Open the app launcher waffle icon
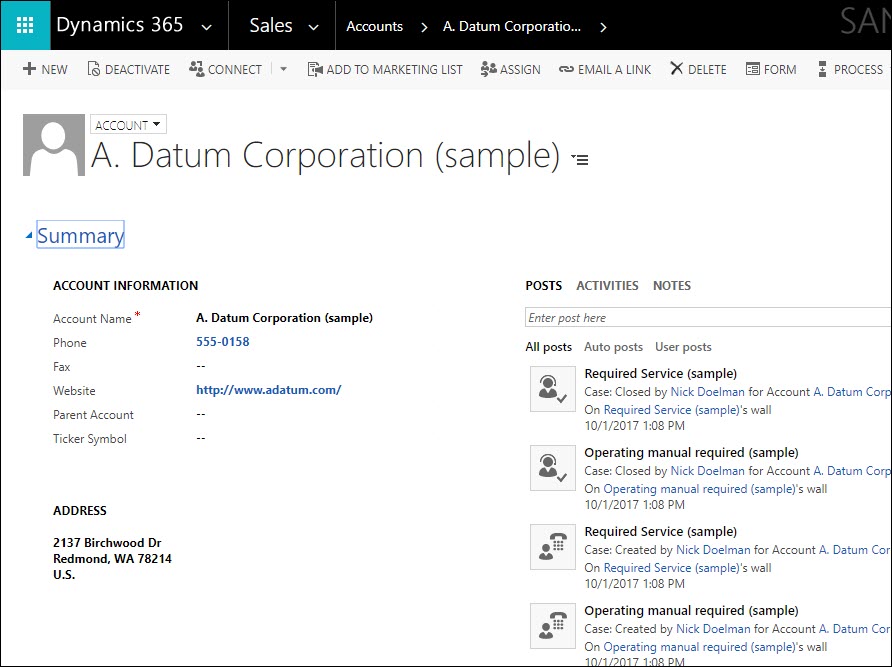The image size is (892, 667). [25, 25]
